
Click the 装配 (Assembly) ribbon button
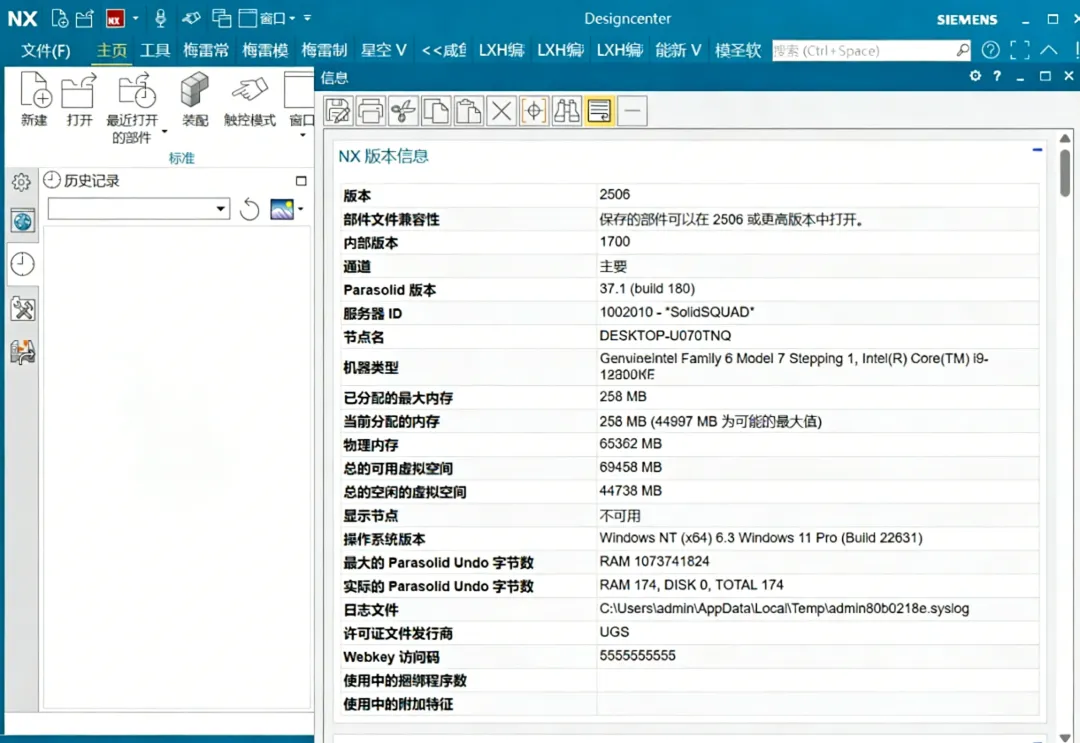pos(195,98)
